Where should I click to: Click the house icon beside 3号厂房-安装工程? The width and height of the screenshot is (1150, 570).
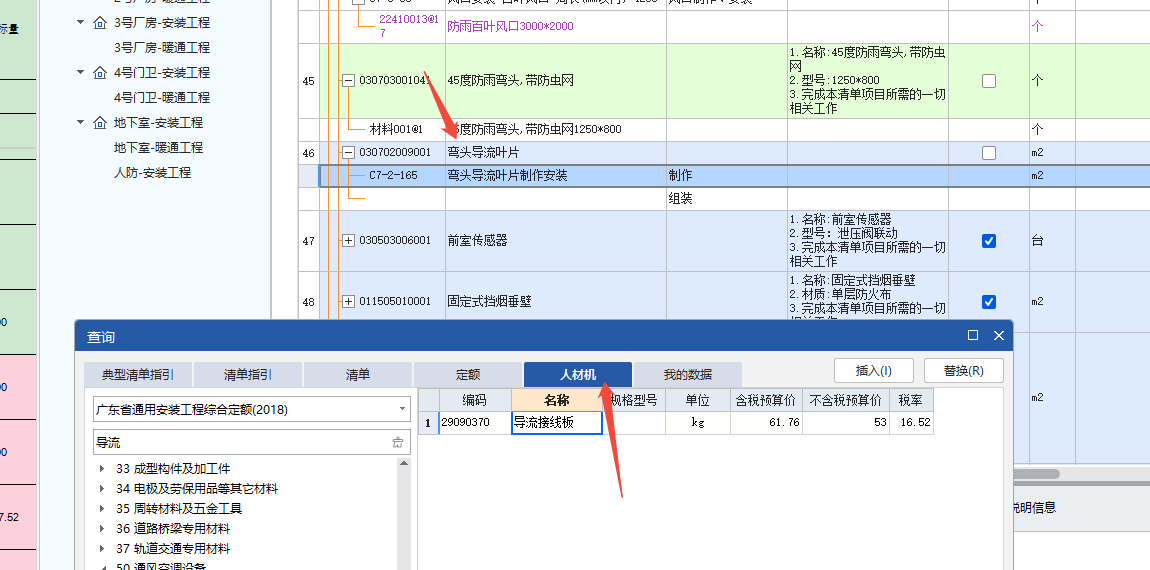(x=100, y=23)
